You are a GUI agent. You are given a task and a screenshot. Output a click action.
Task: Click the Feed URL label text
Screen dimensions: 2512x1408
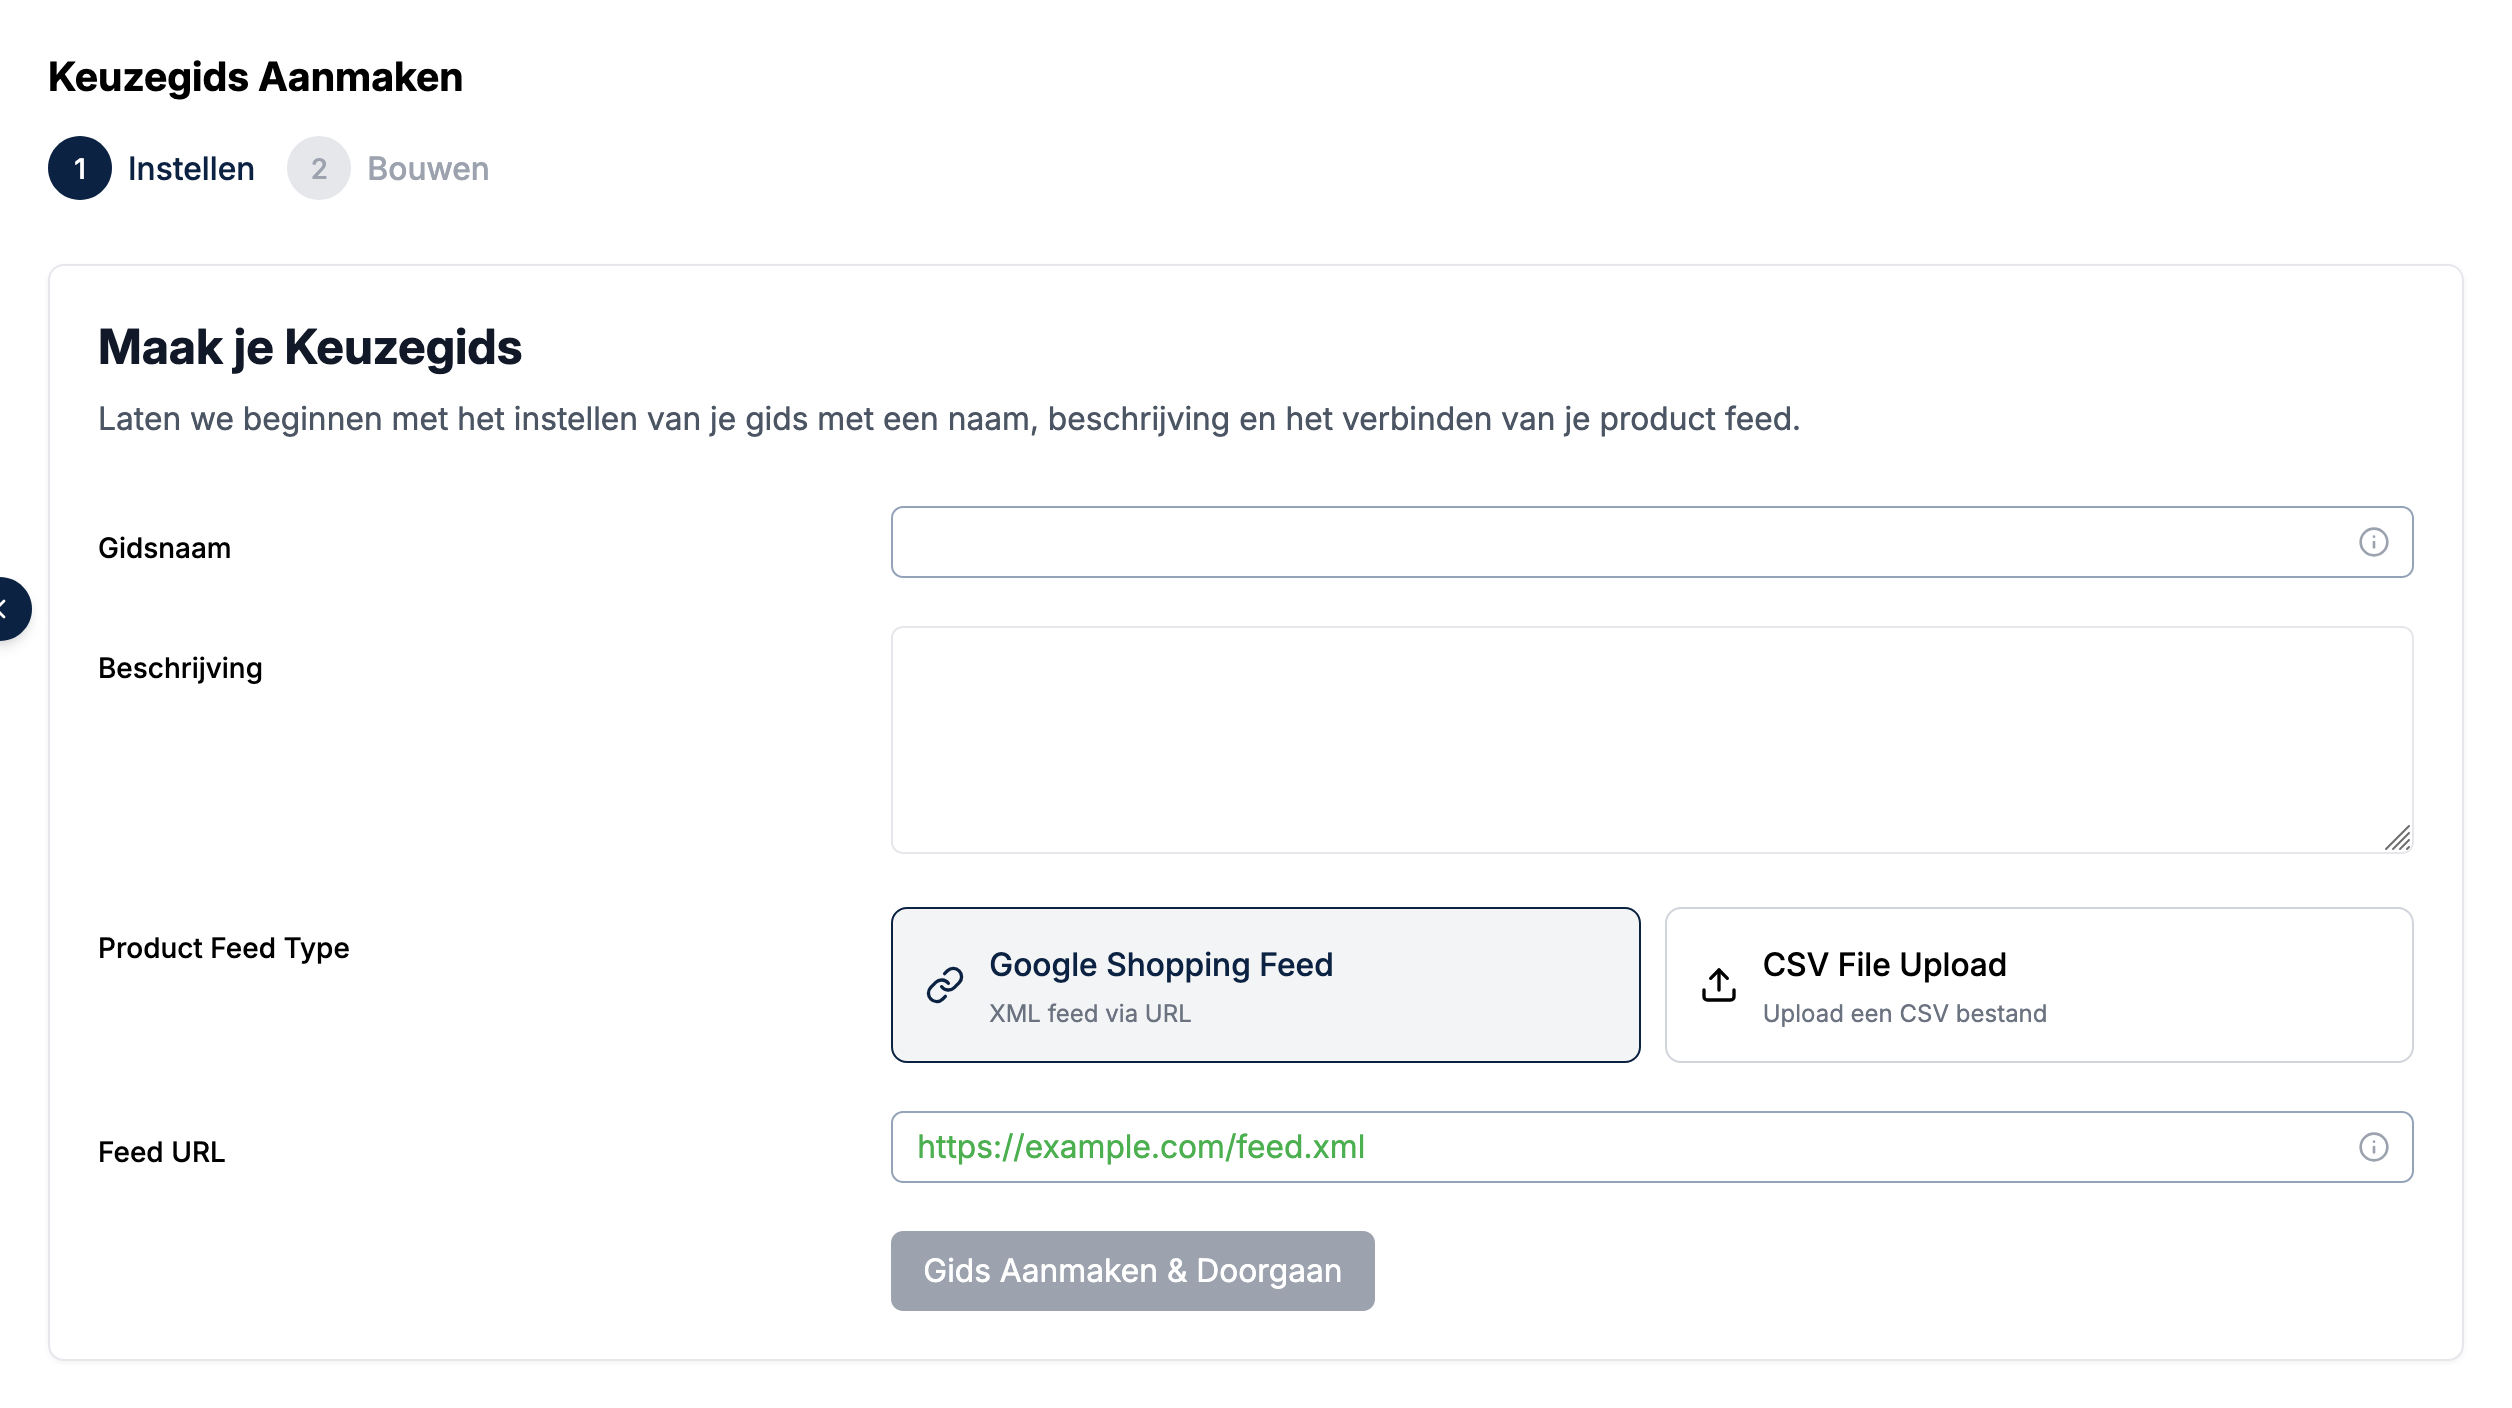click(x=161, y=1152)
